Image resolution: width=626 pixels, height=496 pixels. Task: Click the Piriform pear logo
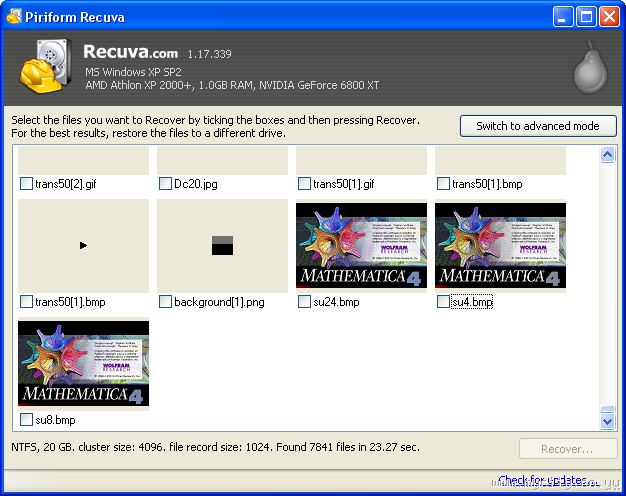point(590,67)
